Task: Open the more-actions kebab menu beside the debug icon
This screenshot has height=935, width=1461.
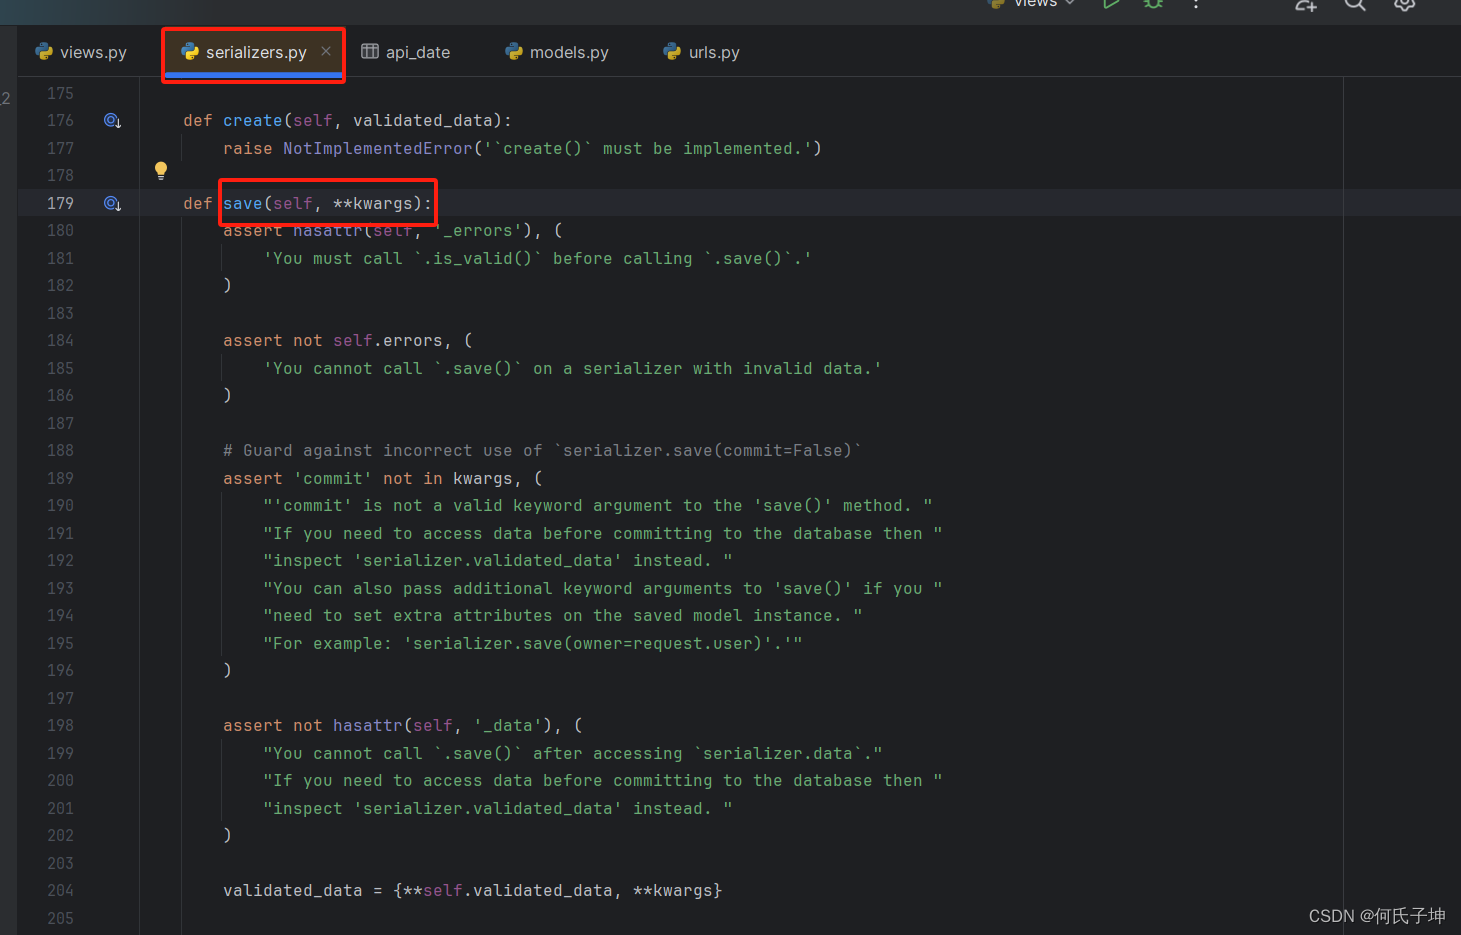Action: click(1196, 6)
